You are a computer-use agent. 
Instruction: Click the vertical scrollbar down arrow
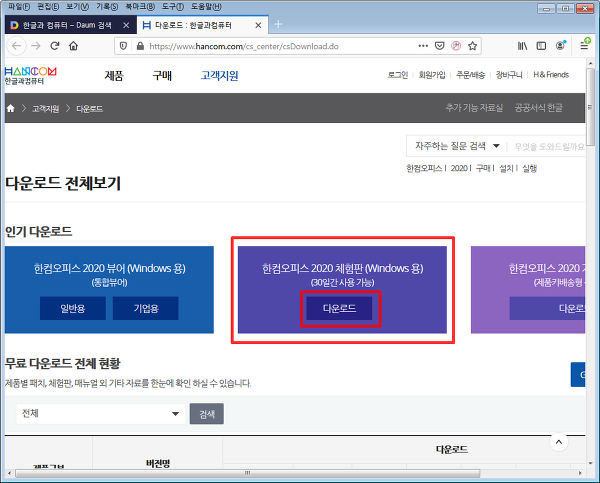590,463
